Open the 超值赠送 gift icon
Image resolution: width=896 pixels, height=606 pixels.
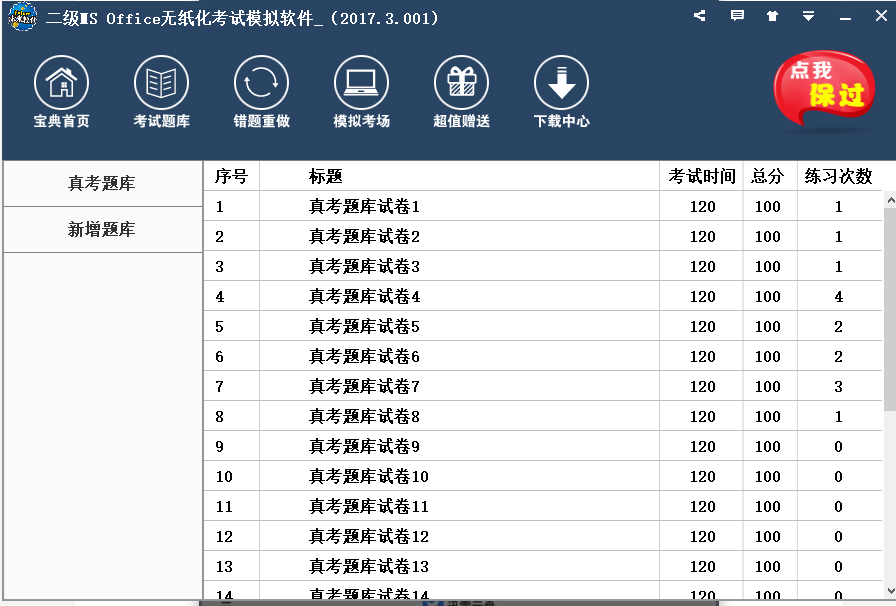(x=461, y=82)
